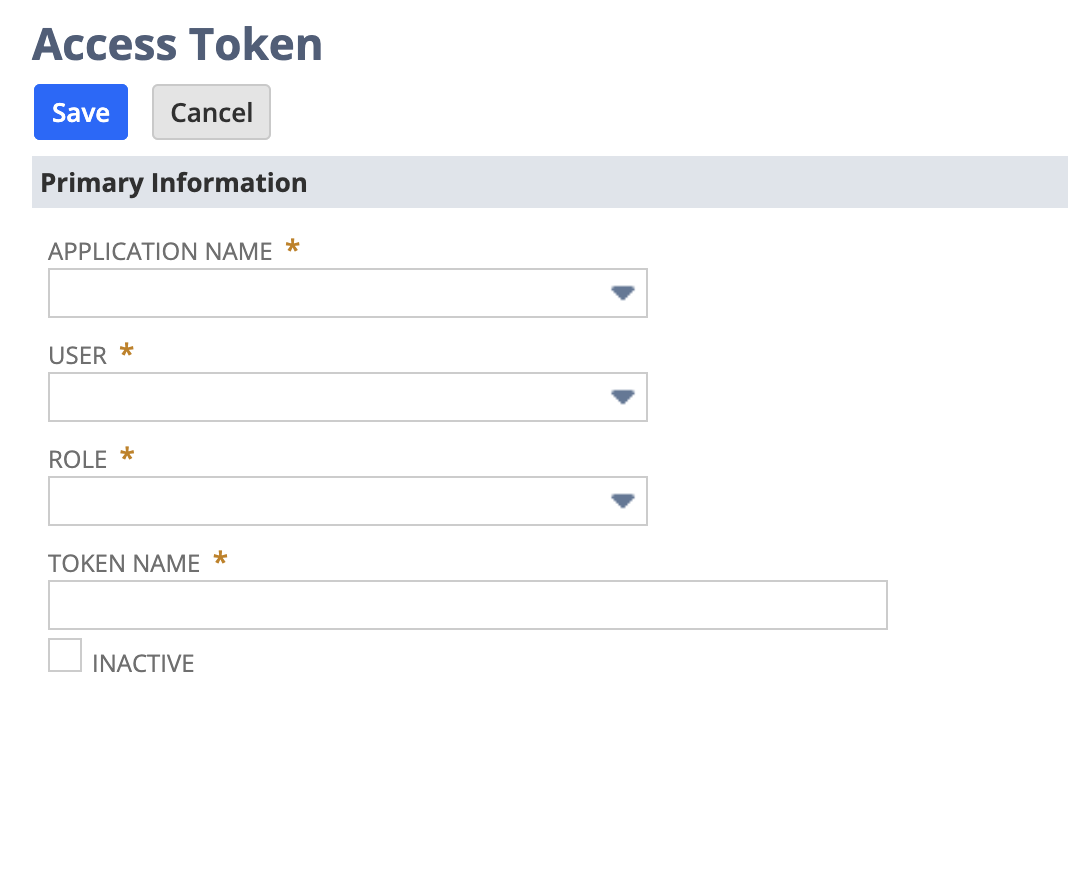Image resolution: width=1068 pixels, height=892 pixels.
Task: Click the ROLE field label
Action: pyautogui.click(x=78, y=460)
